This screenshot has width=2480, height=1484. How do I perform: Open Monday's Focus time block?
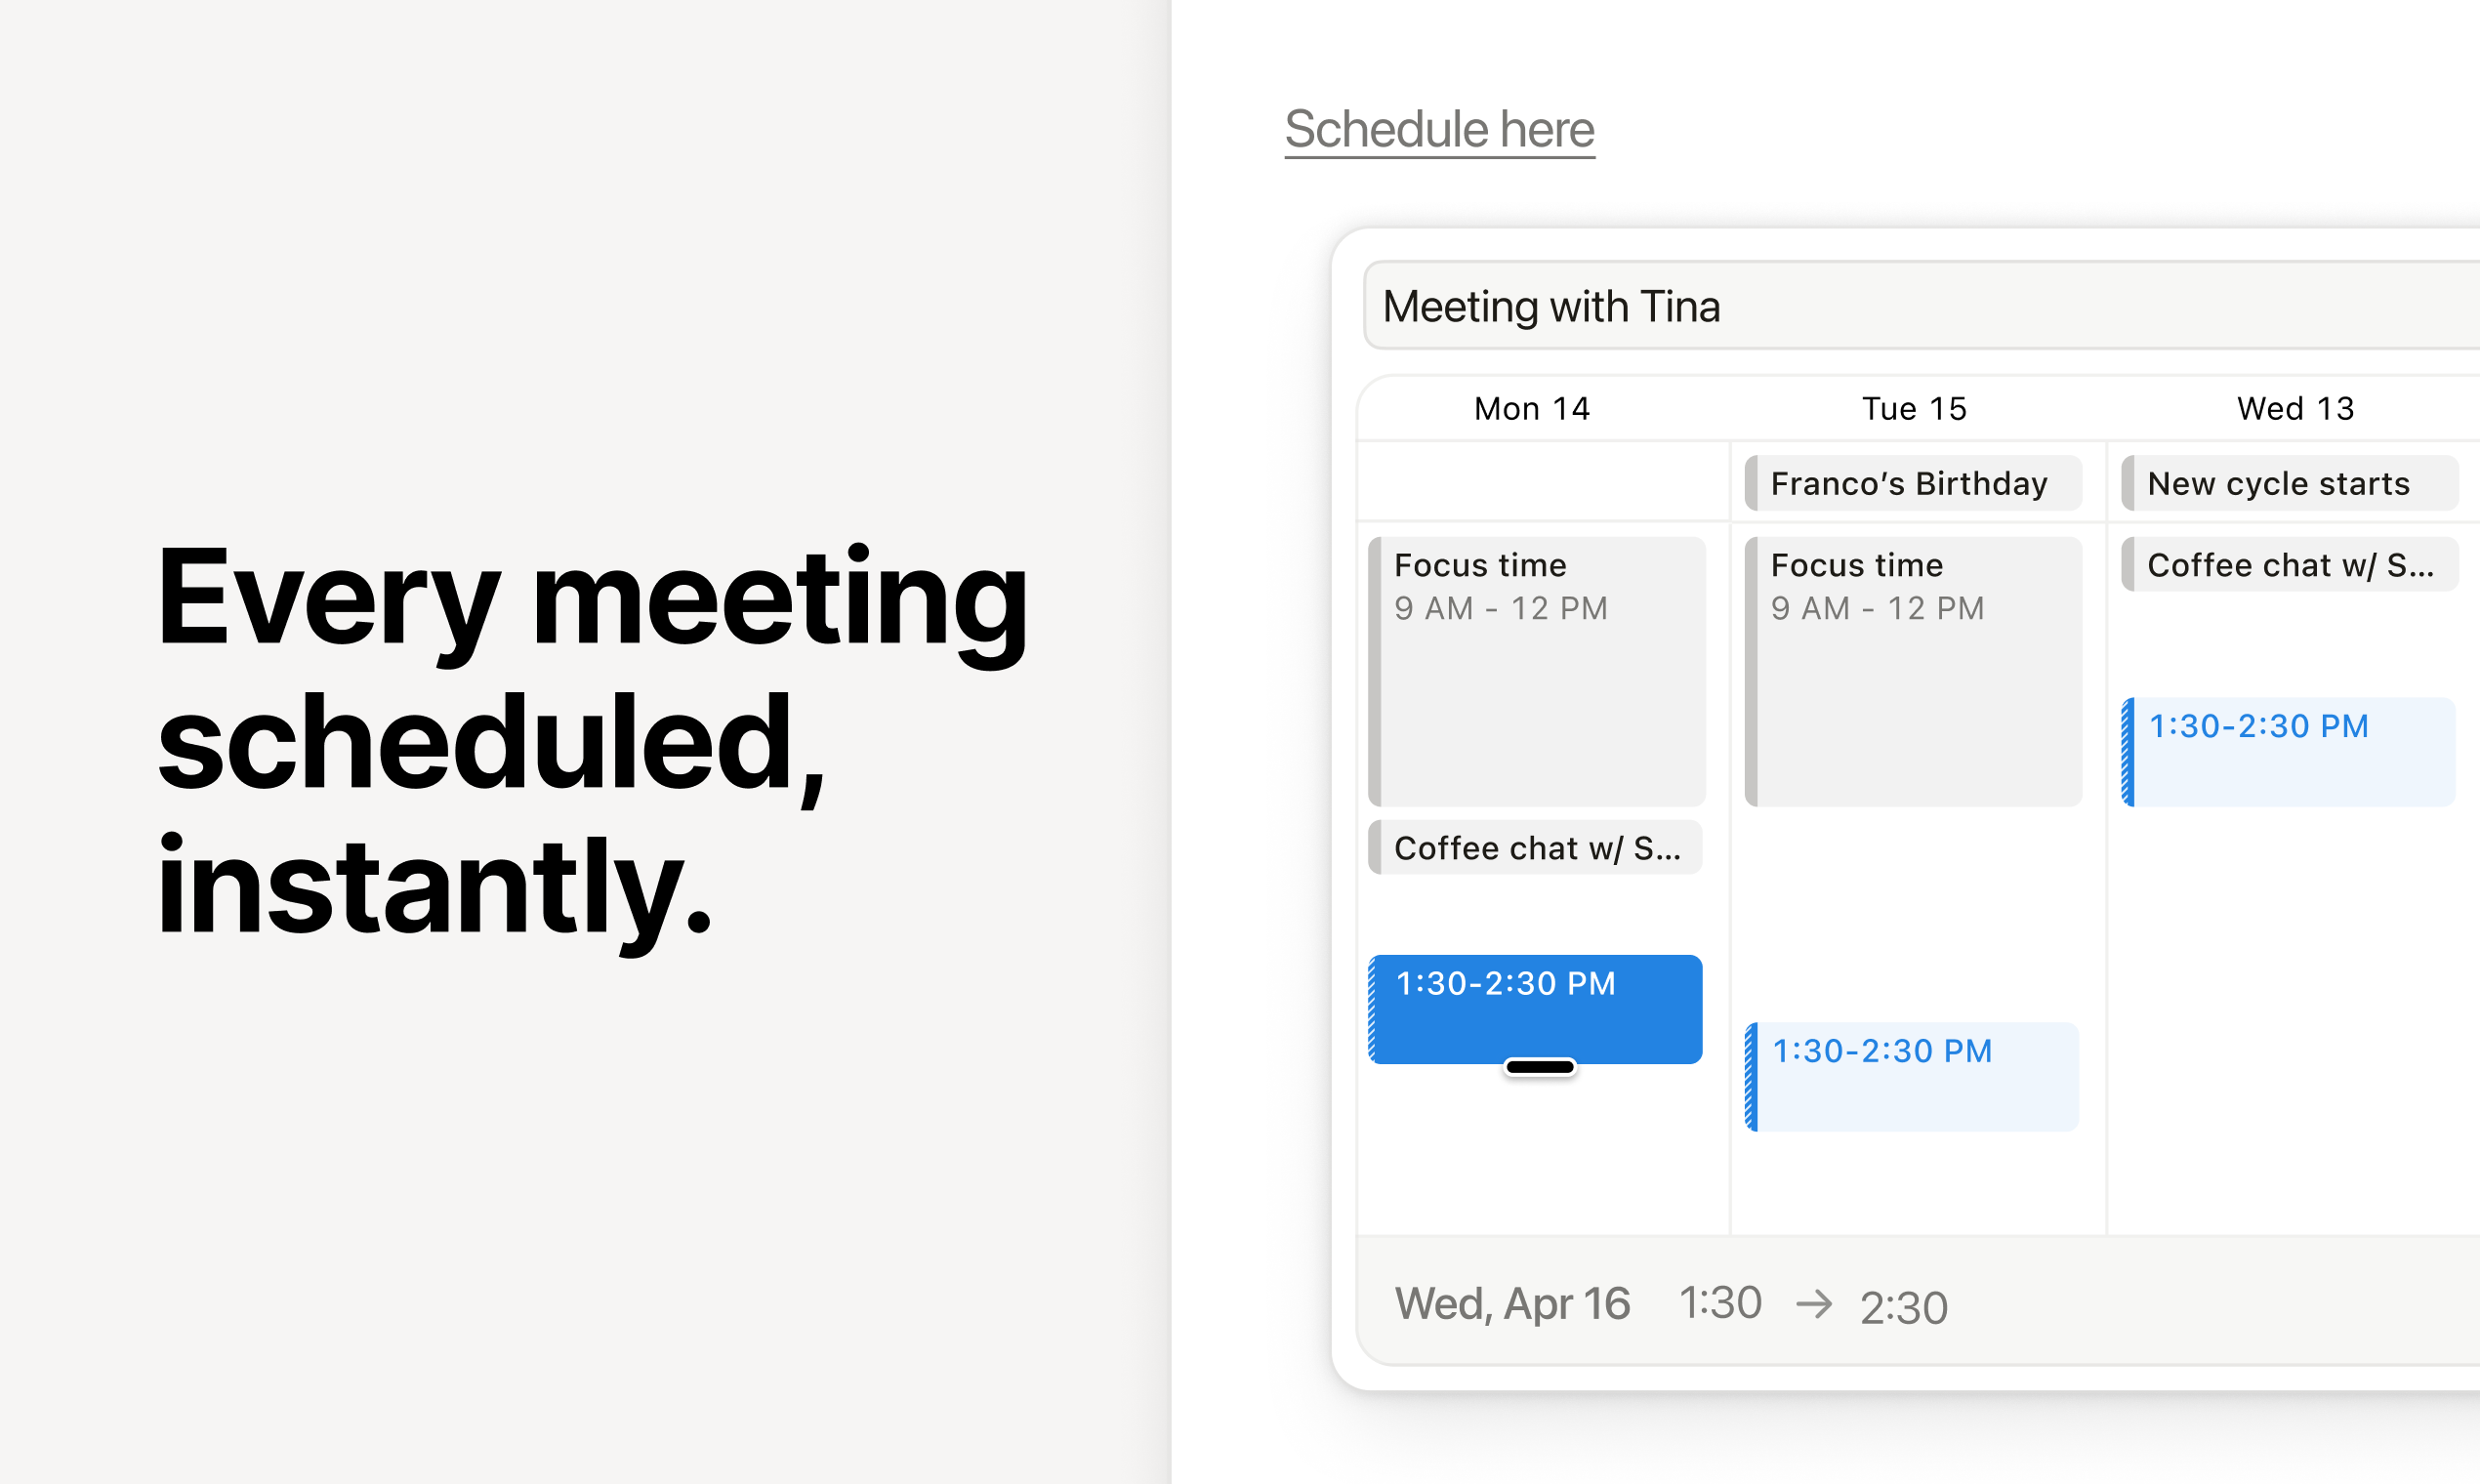click(1536, 671)
